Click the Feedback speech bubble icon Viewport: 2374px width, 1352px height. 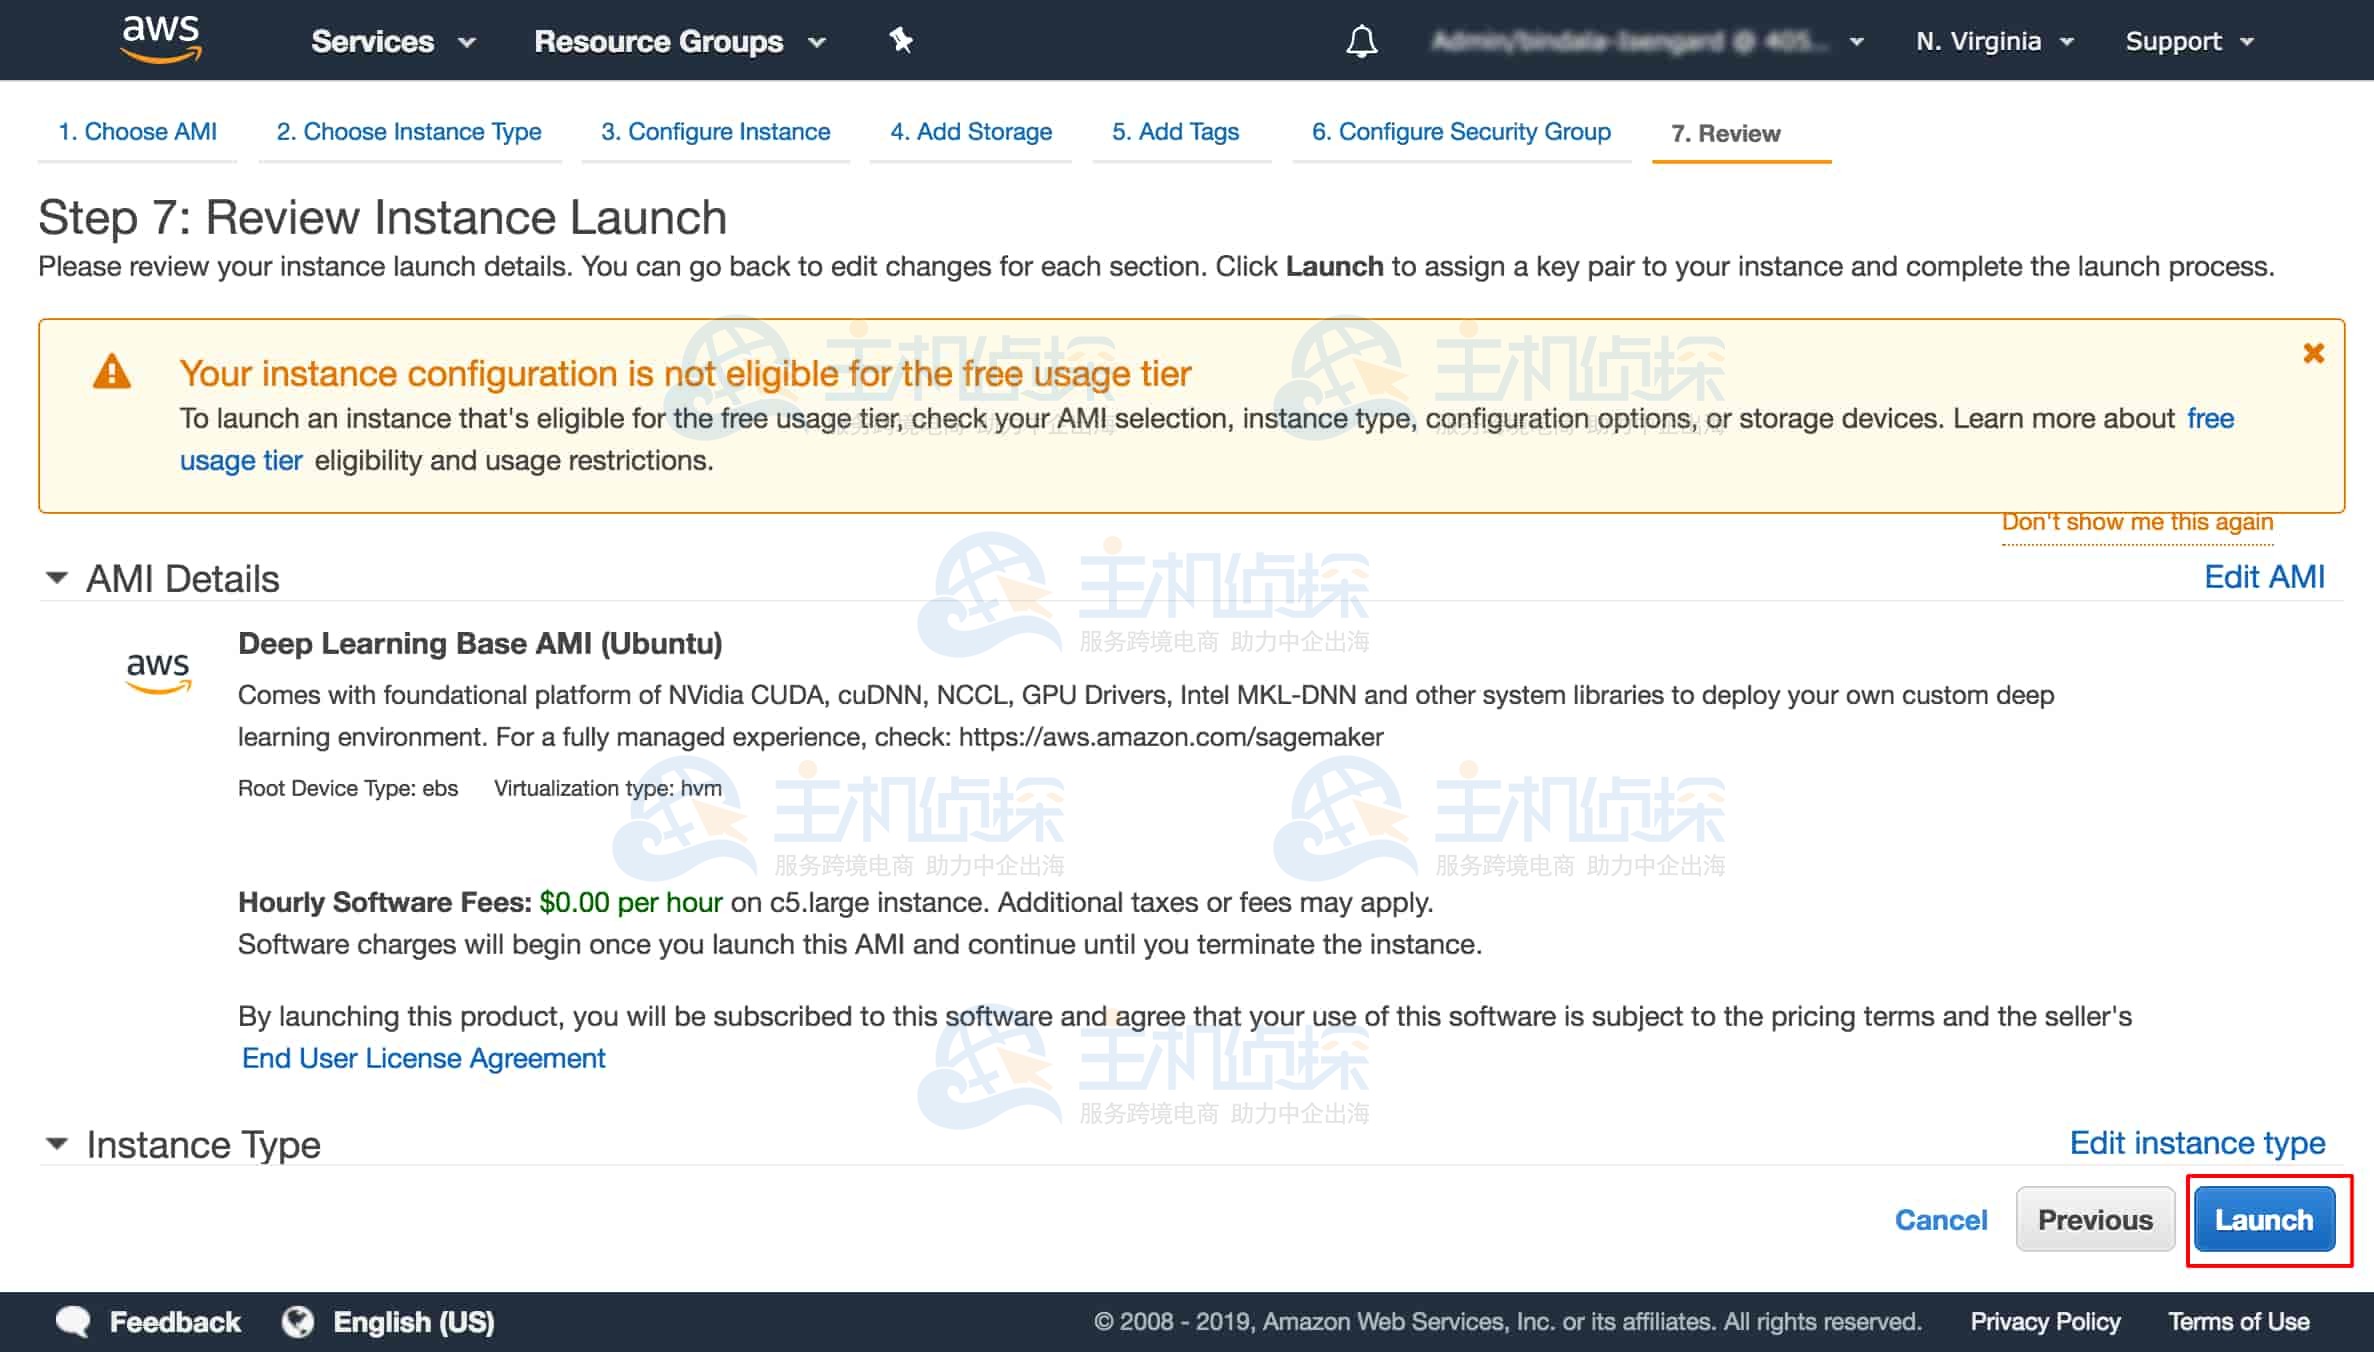[73, 1321]
